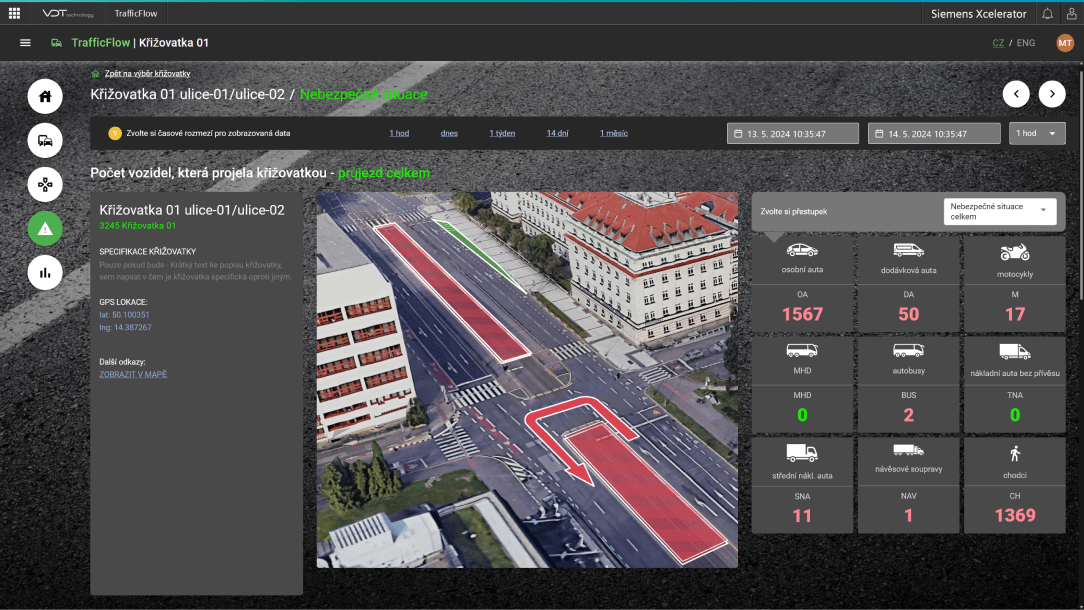Screen dimensions: 1084x610
Task: Select the 1 týden time range
Action: 502,133
